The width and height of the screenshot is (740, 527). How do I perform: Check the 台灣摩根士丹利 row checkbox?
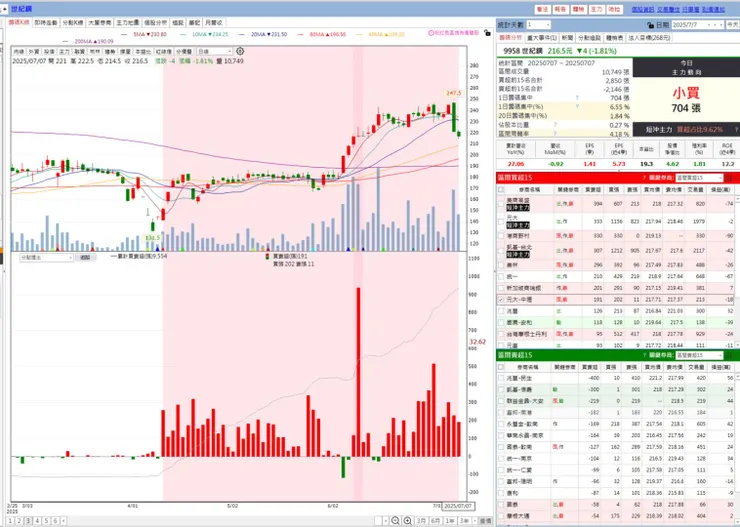click(x=501, y=334)
